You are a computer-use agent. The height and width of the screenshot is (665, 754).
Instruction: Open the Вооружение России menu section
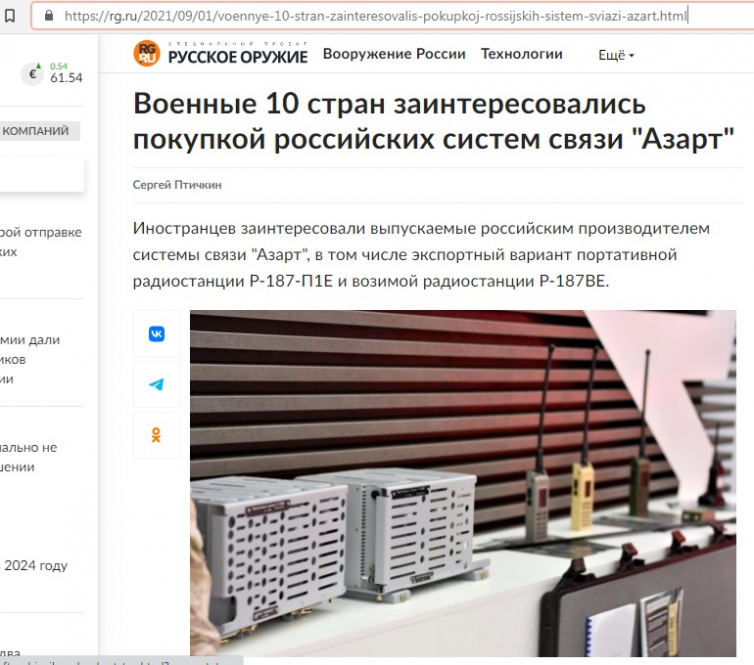click(394, 54)
